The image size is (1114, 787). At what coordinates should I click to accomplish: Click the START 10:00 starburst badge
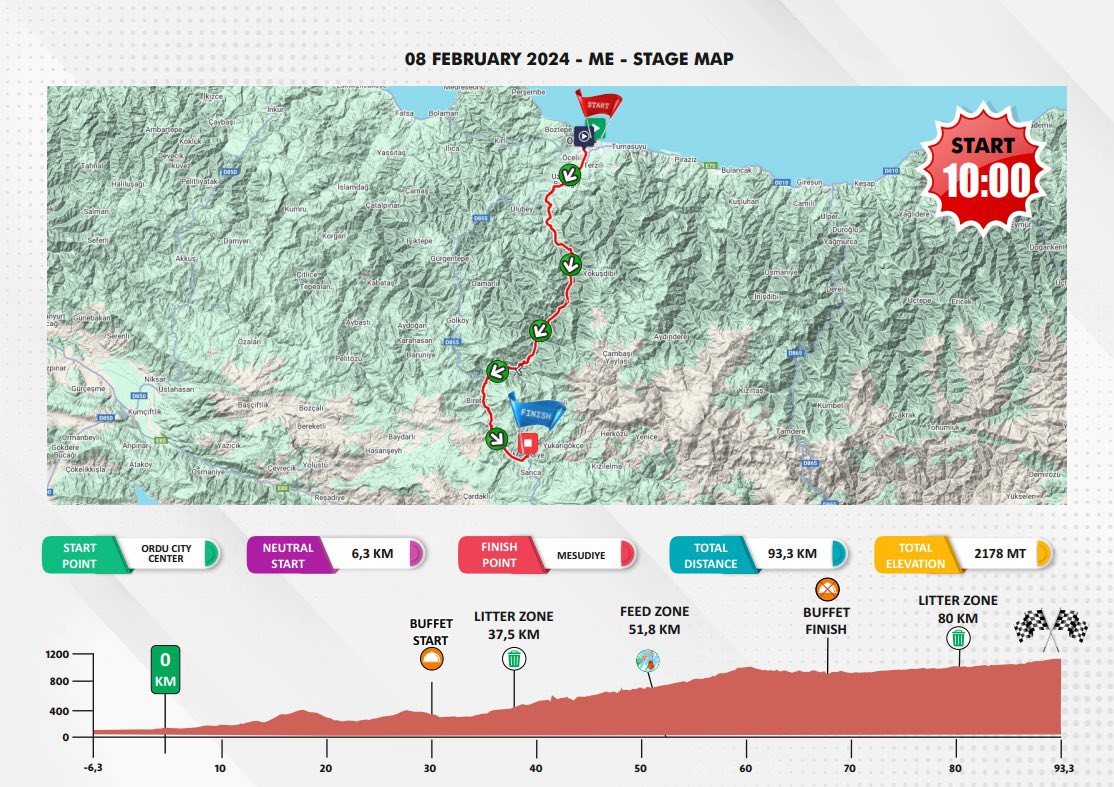tap(985, 167)
